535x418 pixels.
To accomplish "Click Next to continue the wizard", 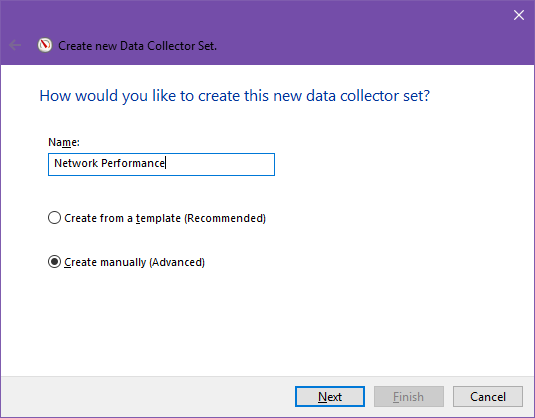I will 330,397.
